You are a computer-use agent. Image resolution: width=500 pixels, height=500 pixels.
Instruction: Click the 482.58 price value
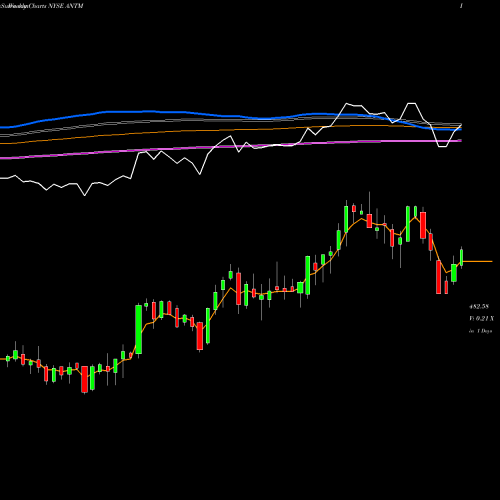[x=479, y=306]
